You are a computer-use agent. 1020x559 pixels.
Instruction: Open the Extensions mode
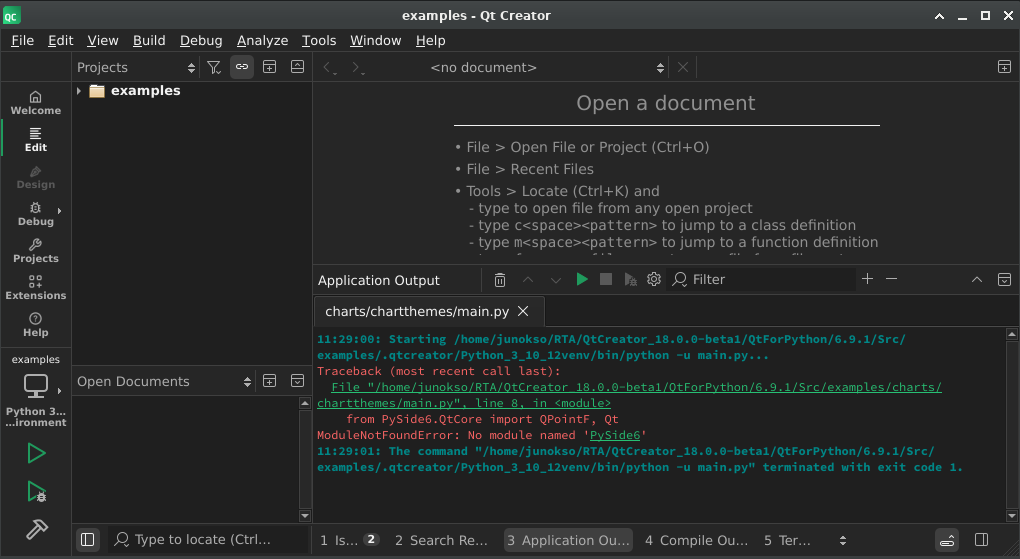click(36, 288)
